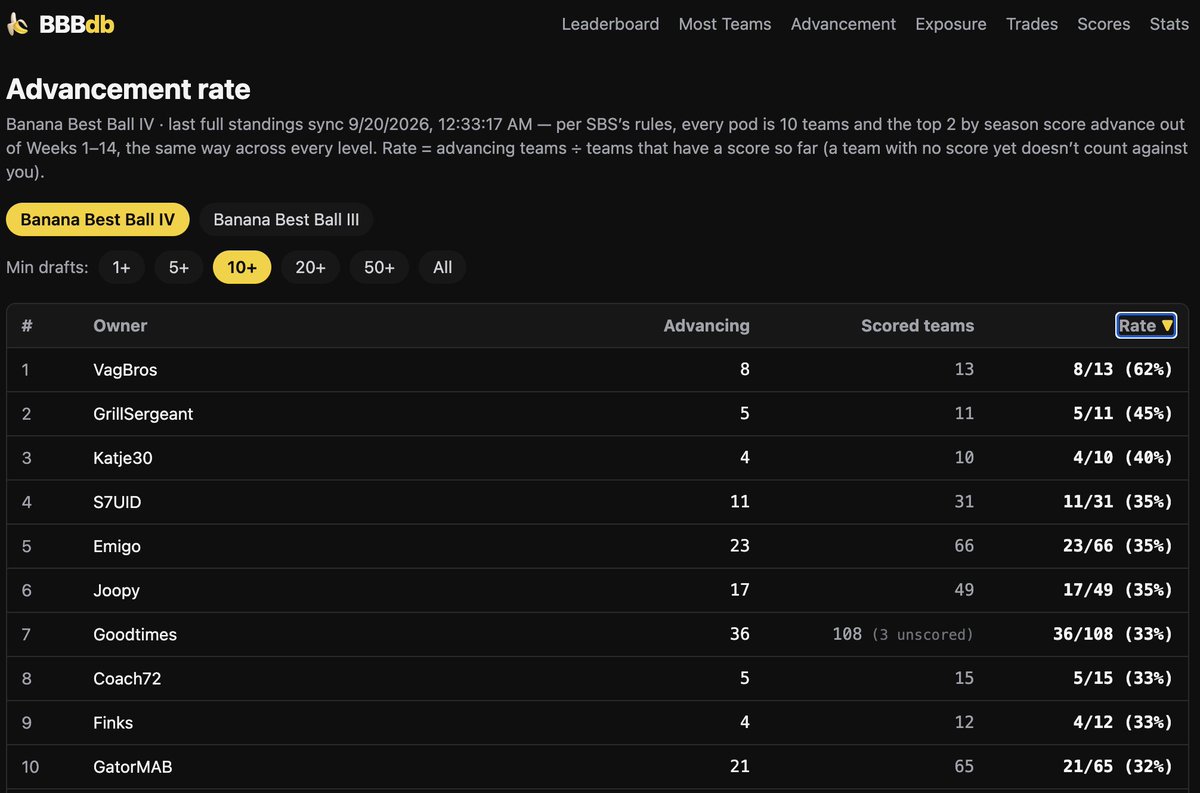Filter owners with 50+ drafts
The width and height of the screenshot is (1200, 793).
[x=379, y=267]
